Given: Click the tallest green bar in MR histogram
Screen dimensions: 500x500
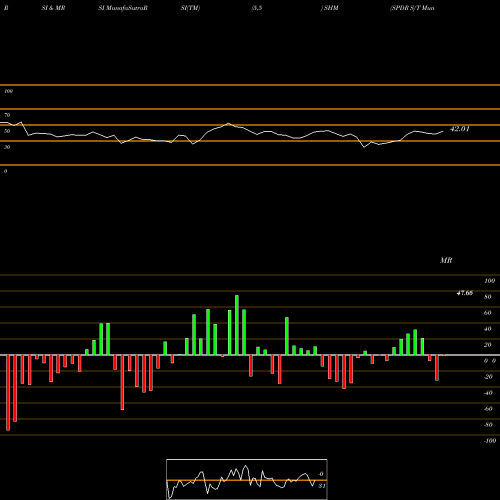Looking at the screenshot, I should (237, 325).
